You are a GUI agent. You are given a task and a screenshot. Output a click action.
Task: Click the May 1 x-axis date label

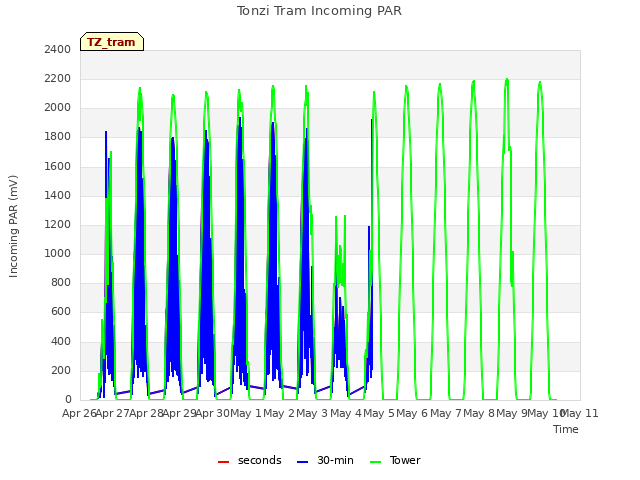[246, 413]
